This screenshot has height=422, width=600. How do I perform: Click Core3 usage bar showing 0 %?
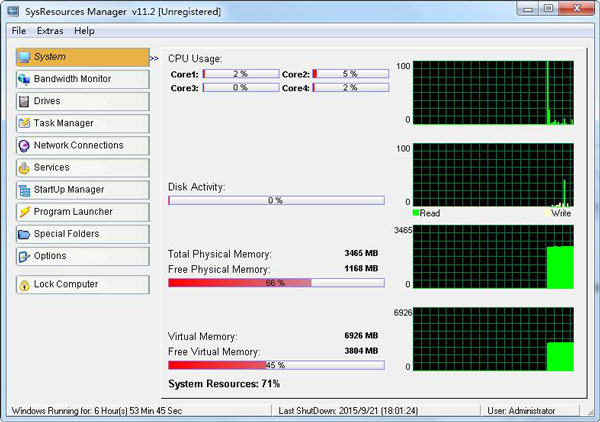[241, 88]
